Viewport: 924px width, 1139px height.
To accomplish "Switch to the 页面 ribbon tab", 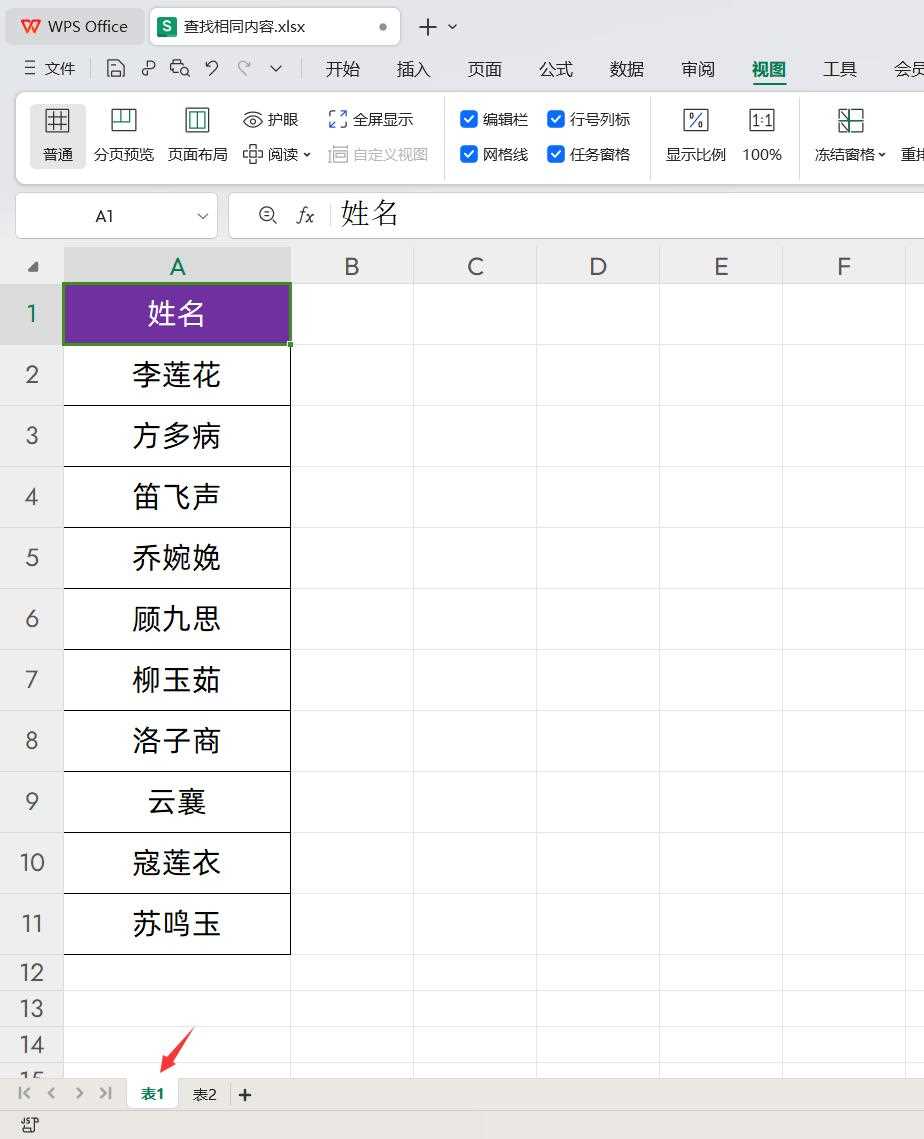I will pos(485,69).
